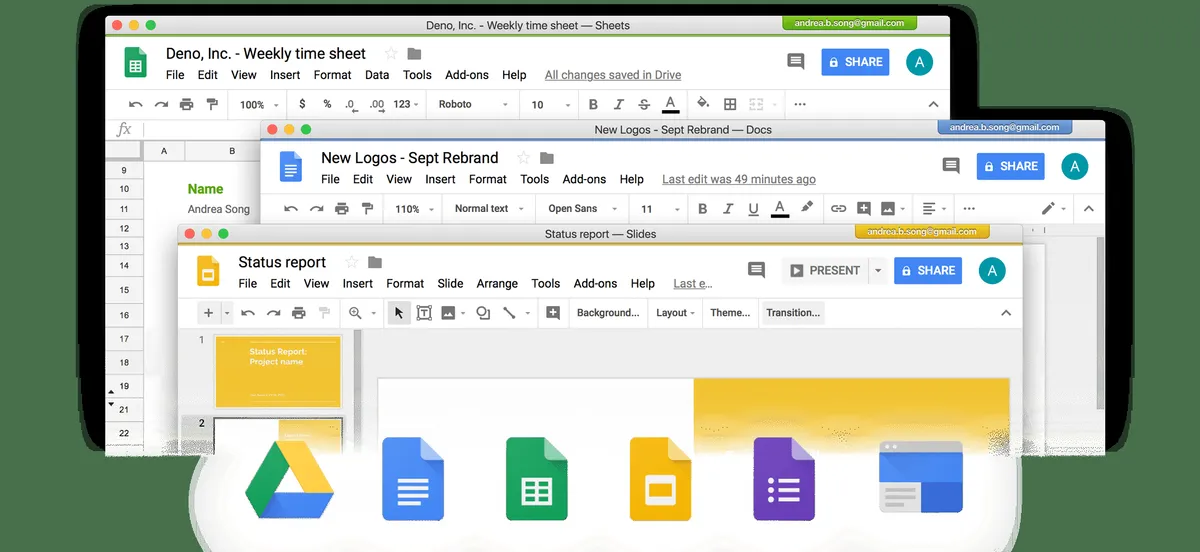
Task: Collapse Sheets header with chevron arrow
Action: (933, 104)
